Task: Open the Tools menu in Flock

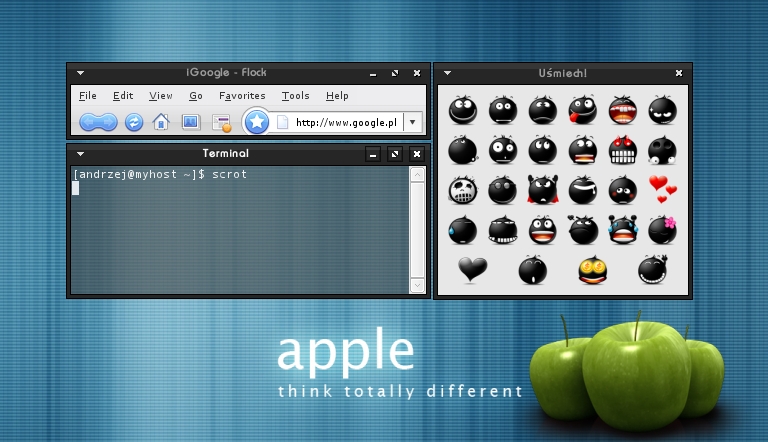Action: (x=295, y=96)
